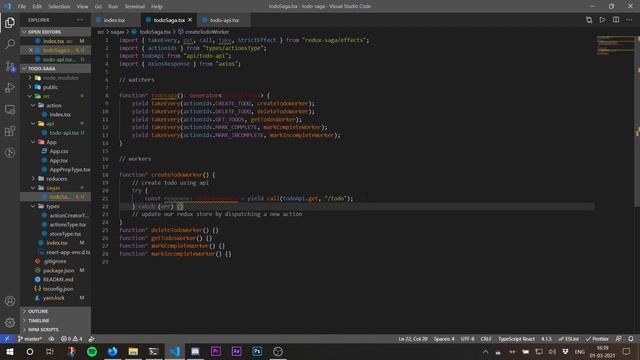Open package.json in the file tree
Screen dimensions: 640x360
(56, 270)
